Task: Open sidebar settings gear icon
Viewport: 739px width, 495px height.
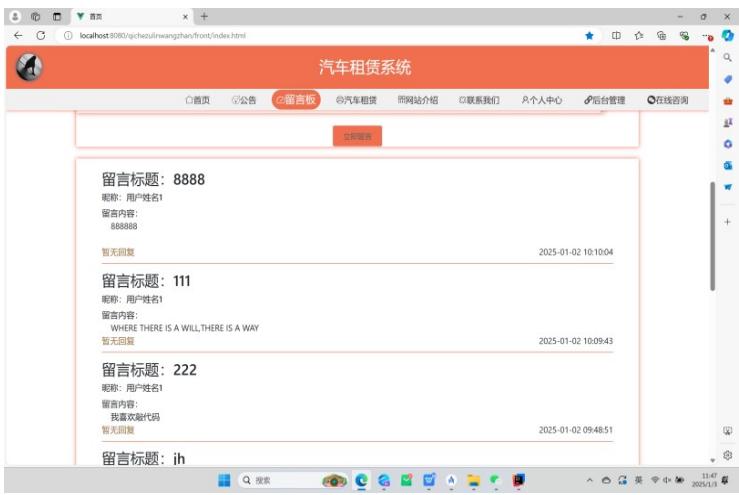Action: click(727, 454)
